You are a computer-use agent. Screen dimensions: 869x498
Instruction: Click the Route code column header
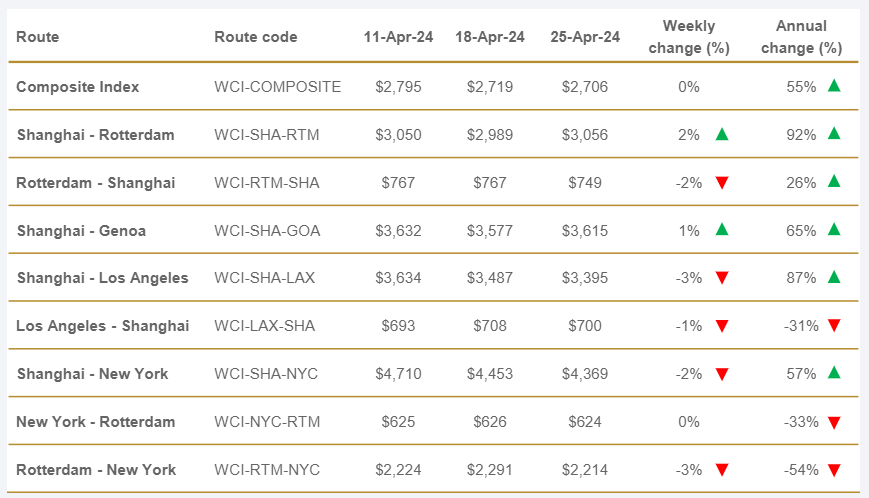[255, 37]
